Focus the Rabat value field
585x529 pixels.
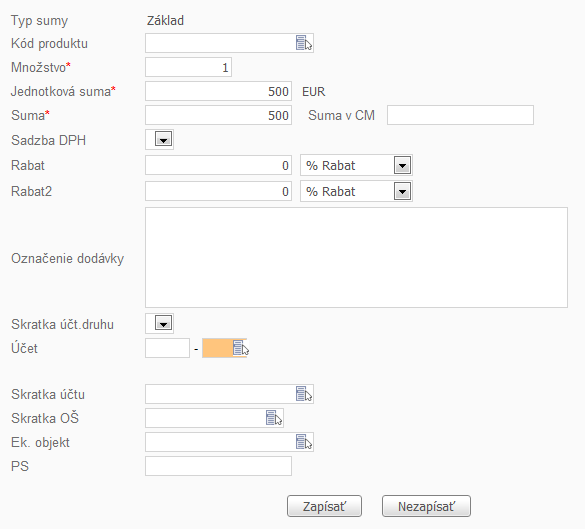coord(218,165)
